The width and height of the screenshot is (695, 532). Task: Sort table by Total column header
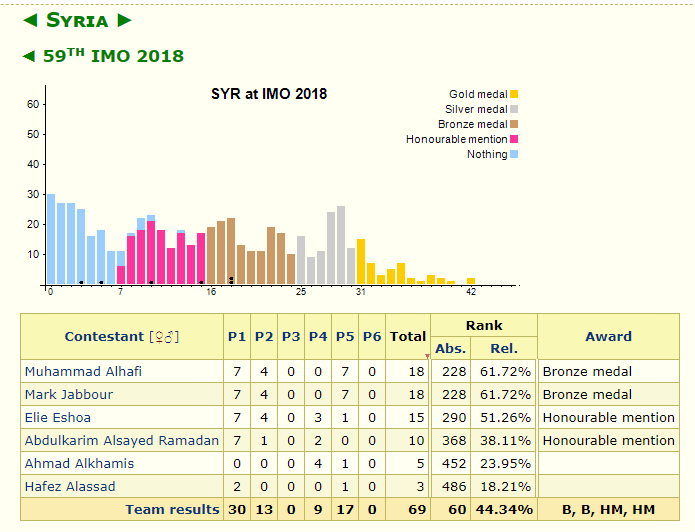pos(407,337)
